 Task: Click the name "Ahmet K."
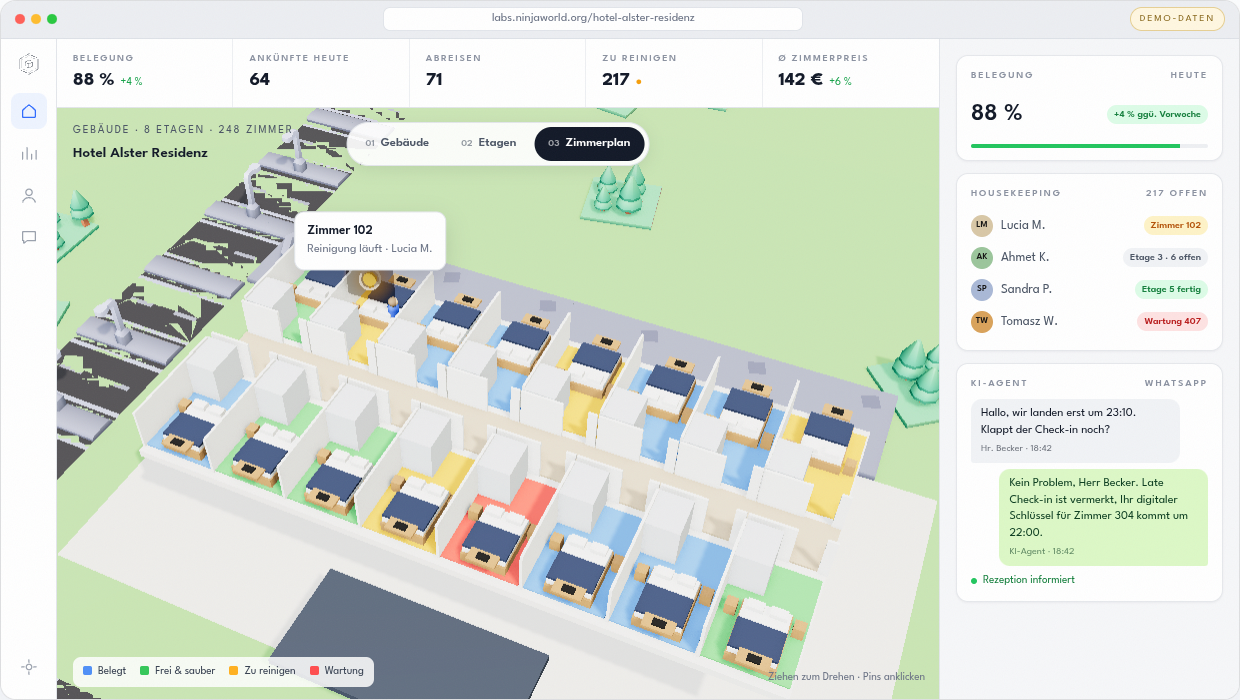click(1025, 257)
